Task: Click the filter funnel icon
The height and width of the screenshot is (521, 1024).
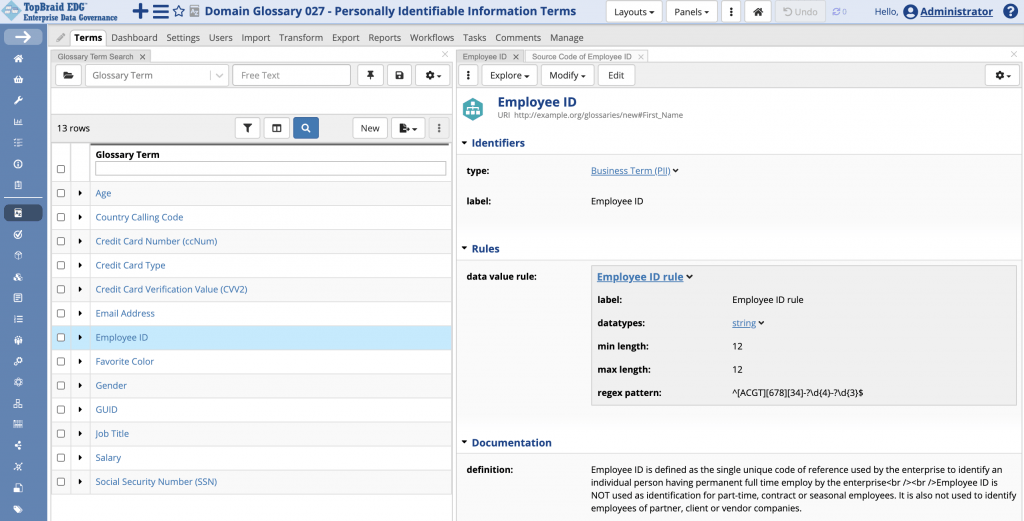Action: pyautogui.click(x=248, y=128)
